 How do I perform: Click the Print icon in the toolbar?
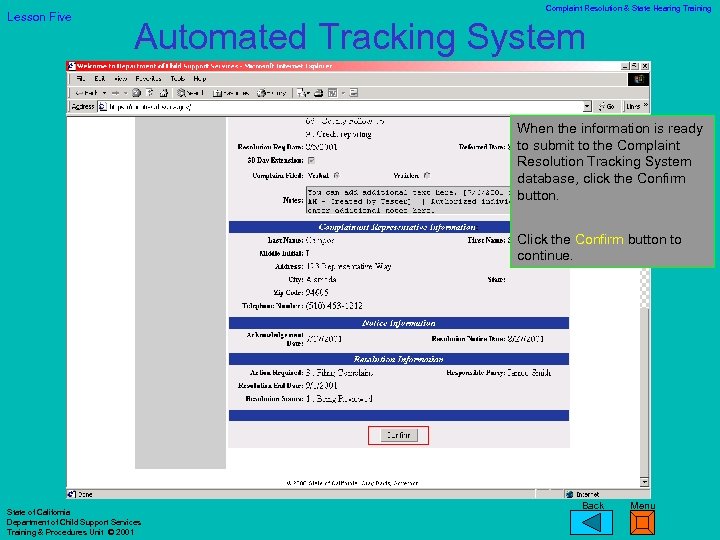coord(319,93)
